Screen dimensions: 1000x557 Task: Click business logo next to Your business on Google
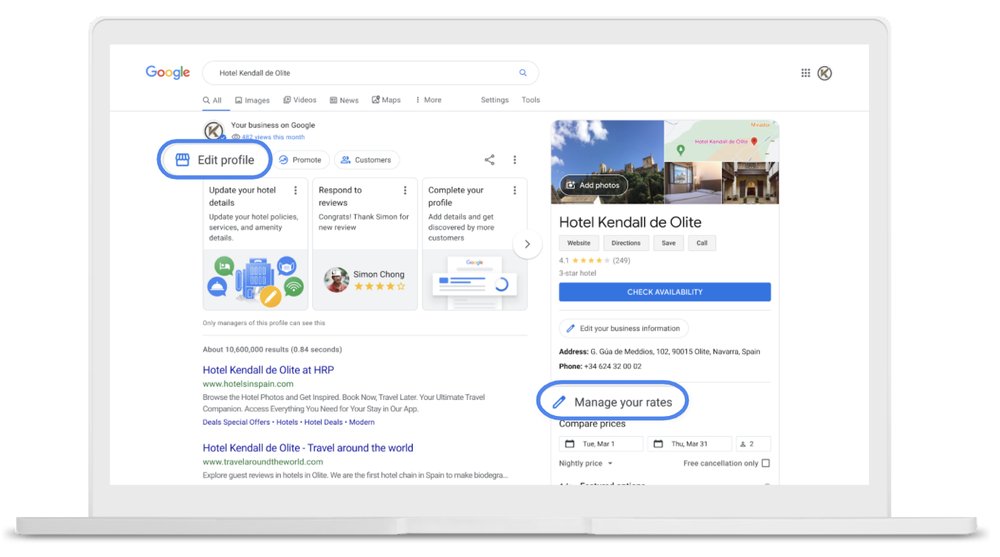pos(214,131)
